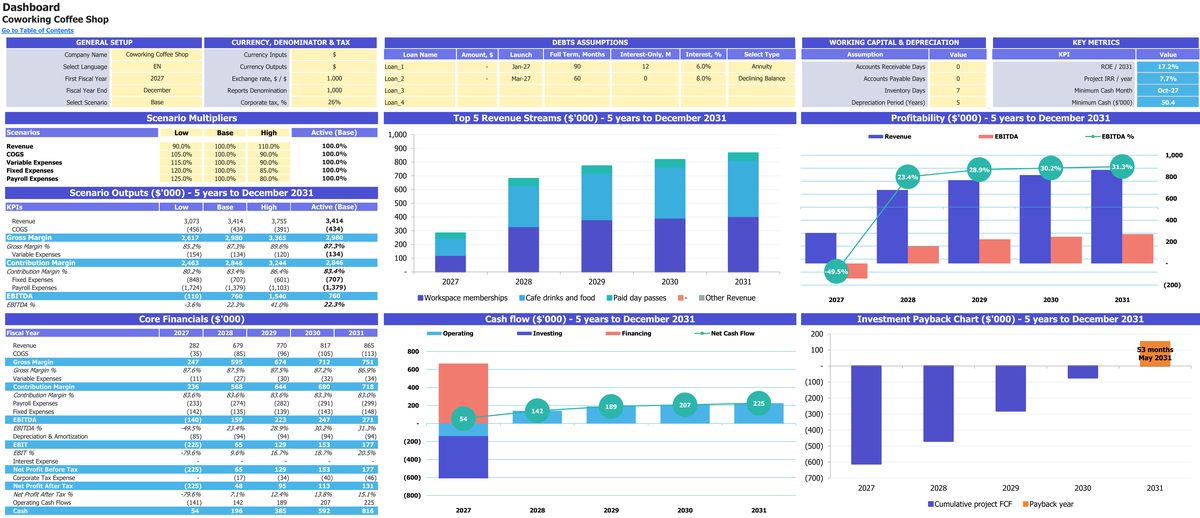Select Project IRR value 7.7%

(x=1167, y=78)
